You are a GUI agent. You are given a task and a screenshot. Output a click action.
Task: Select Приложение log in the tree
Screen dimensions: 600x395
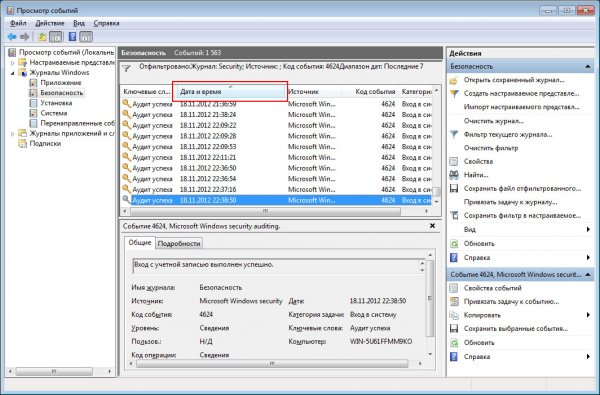coord(61,83)
